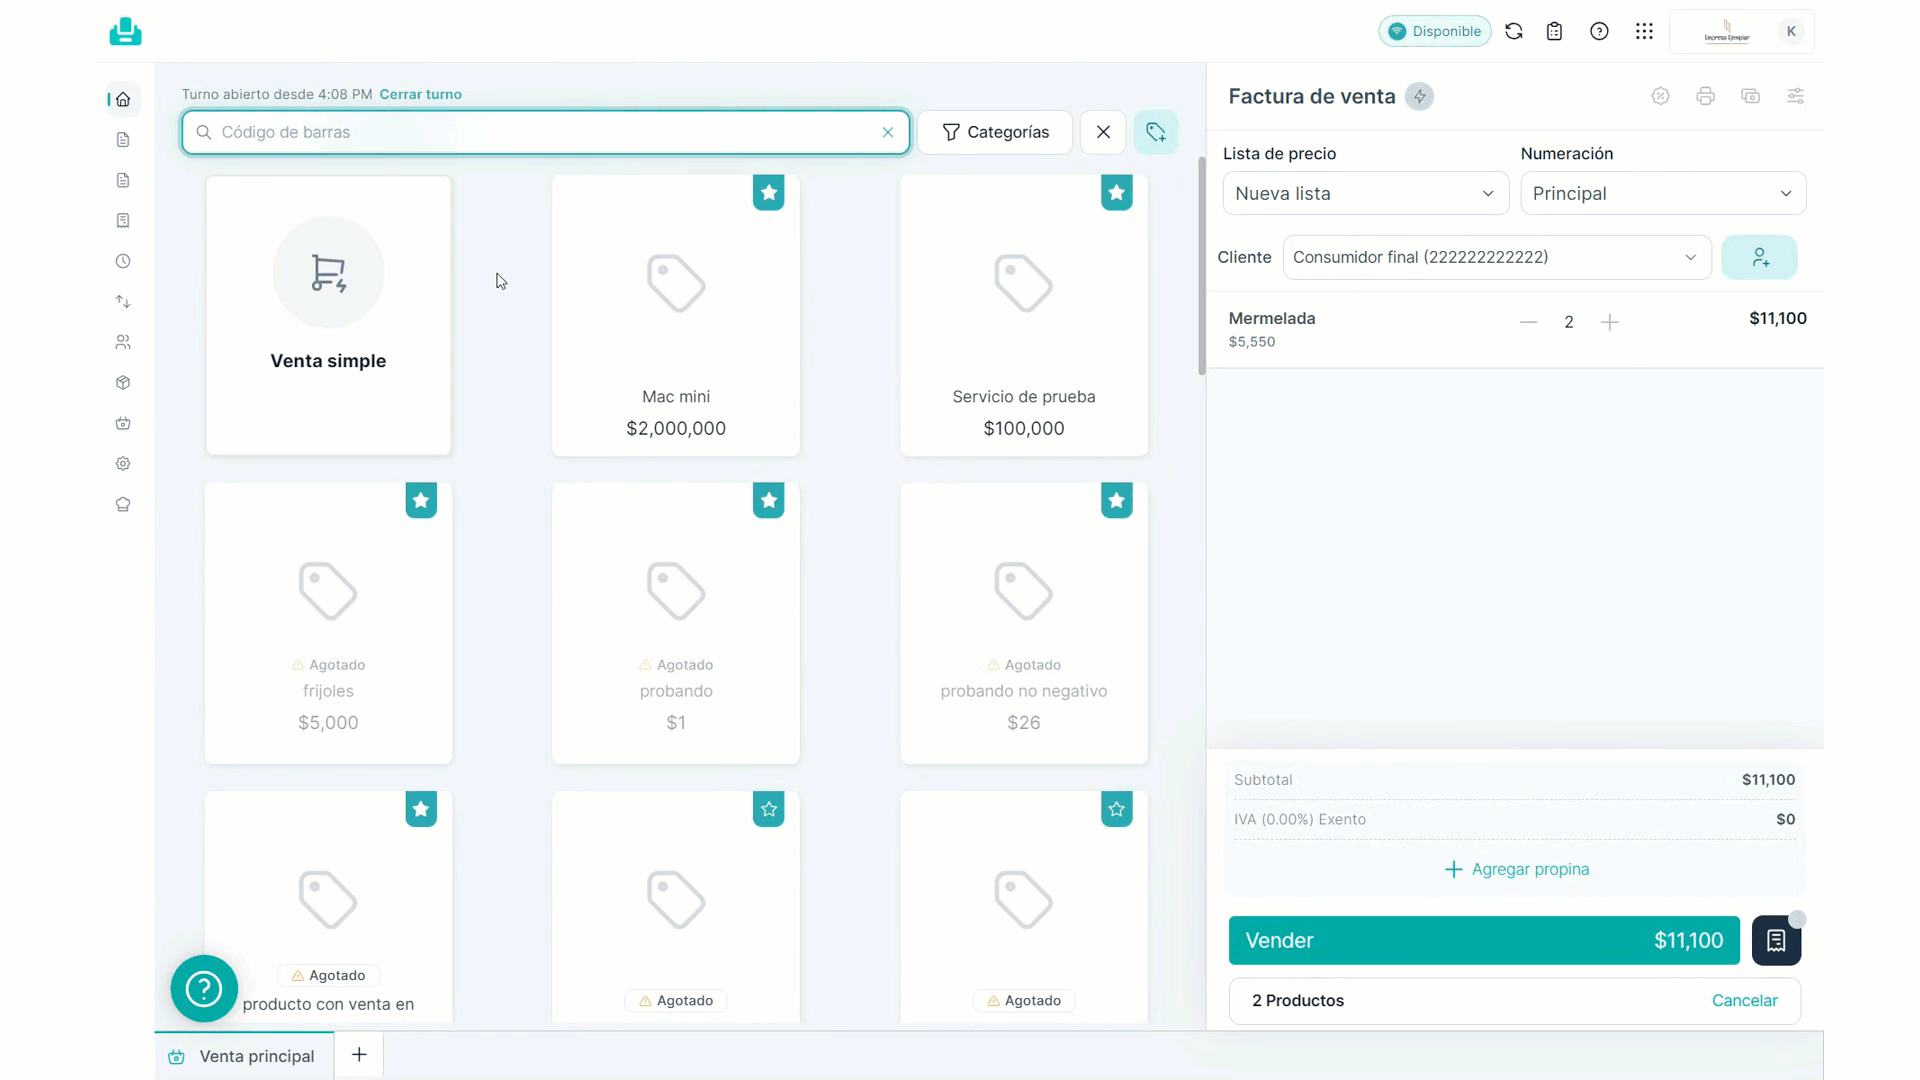Viewport: 1920px width, 1080px height.
Task: Click Agregar propina
Action: (1516, 869)
